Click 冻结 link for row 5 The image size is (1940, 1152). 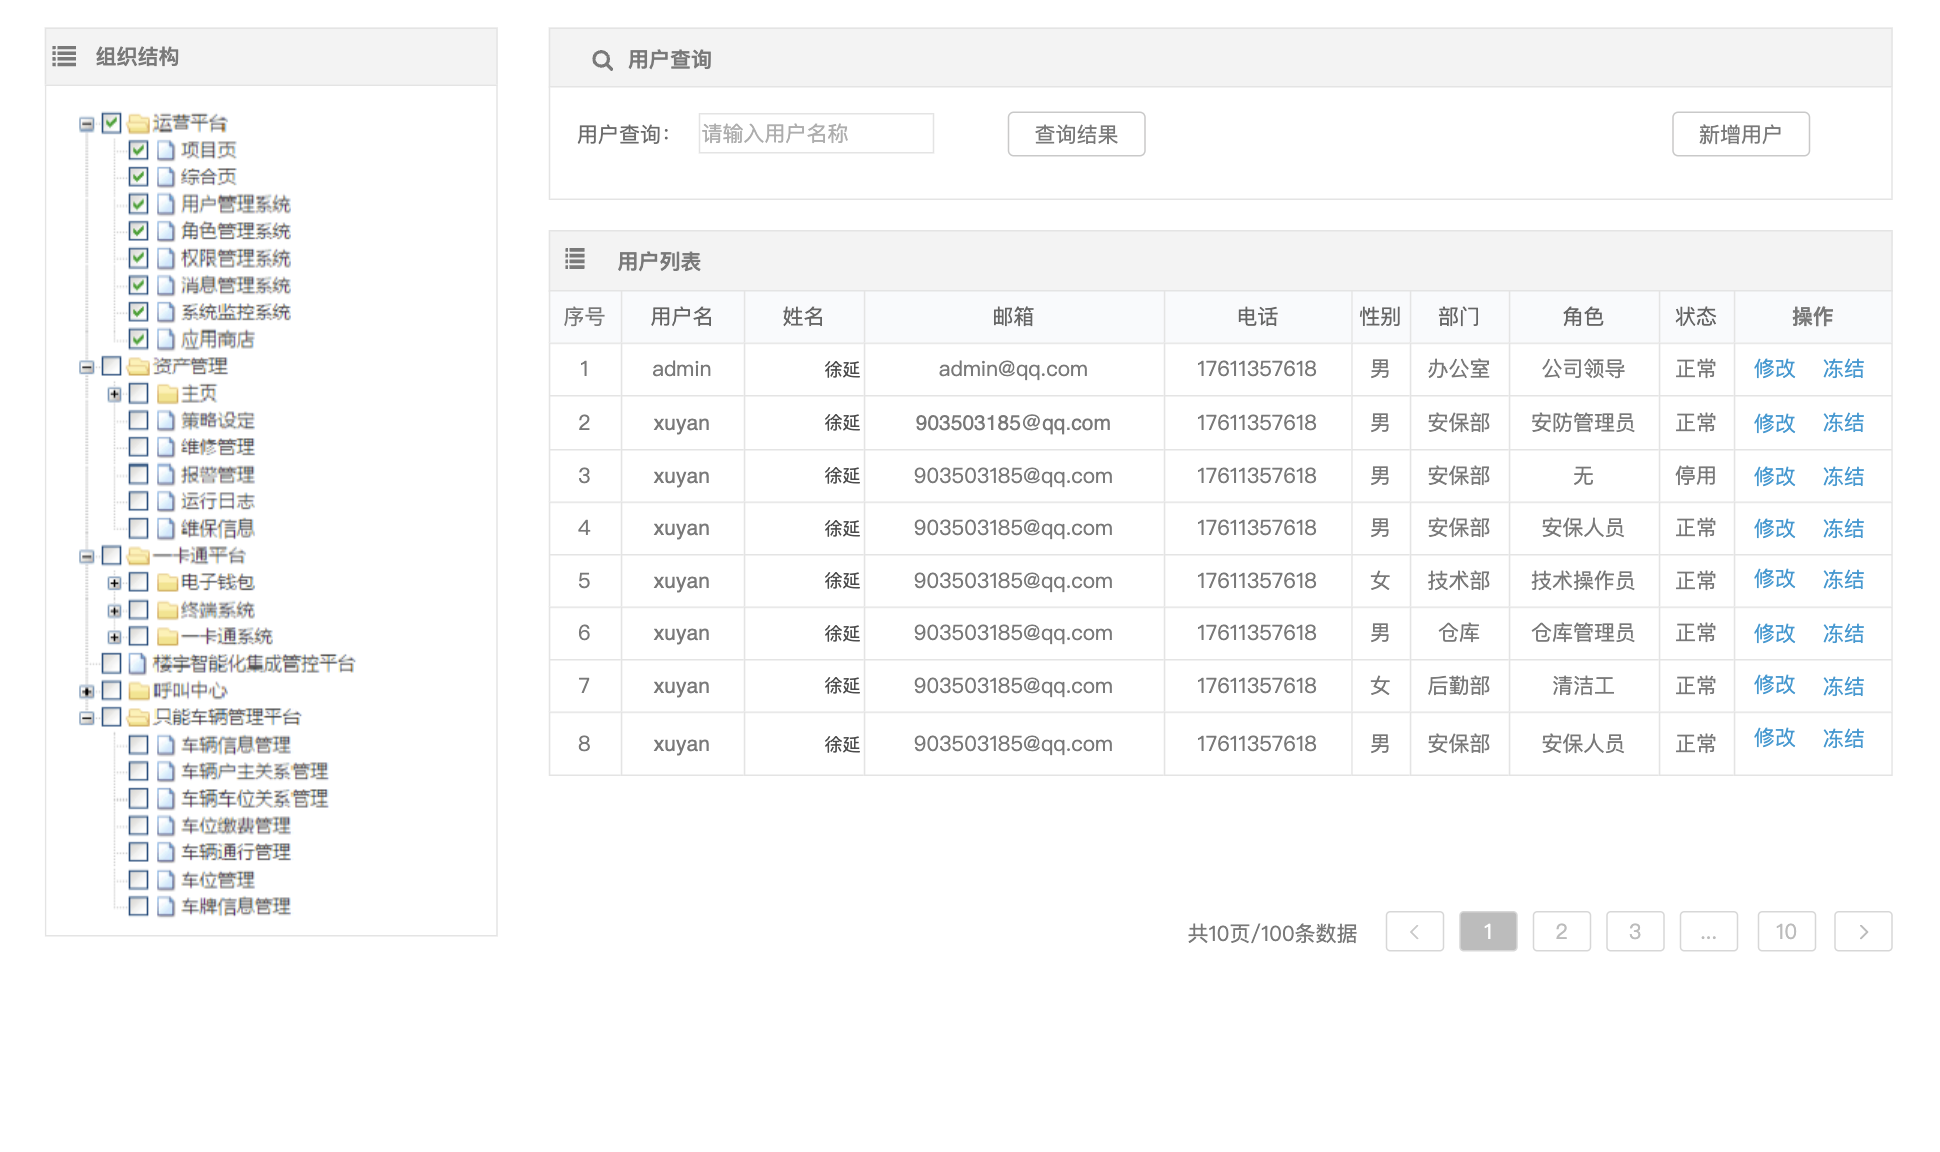click(1843, 580)
